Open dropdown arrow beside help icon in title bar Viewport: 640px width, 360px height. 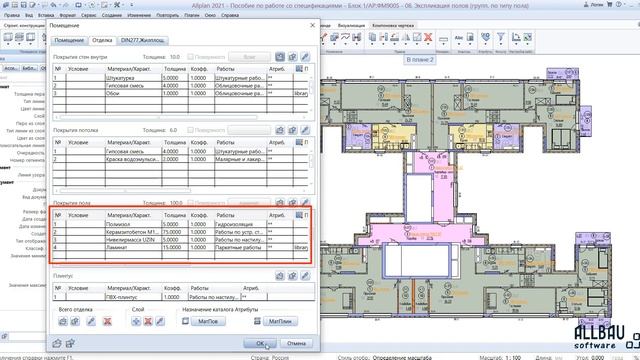625,5
